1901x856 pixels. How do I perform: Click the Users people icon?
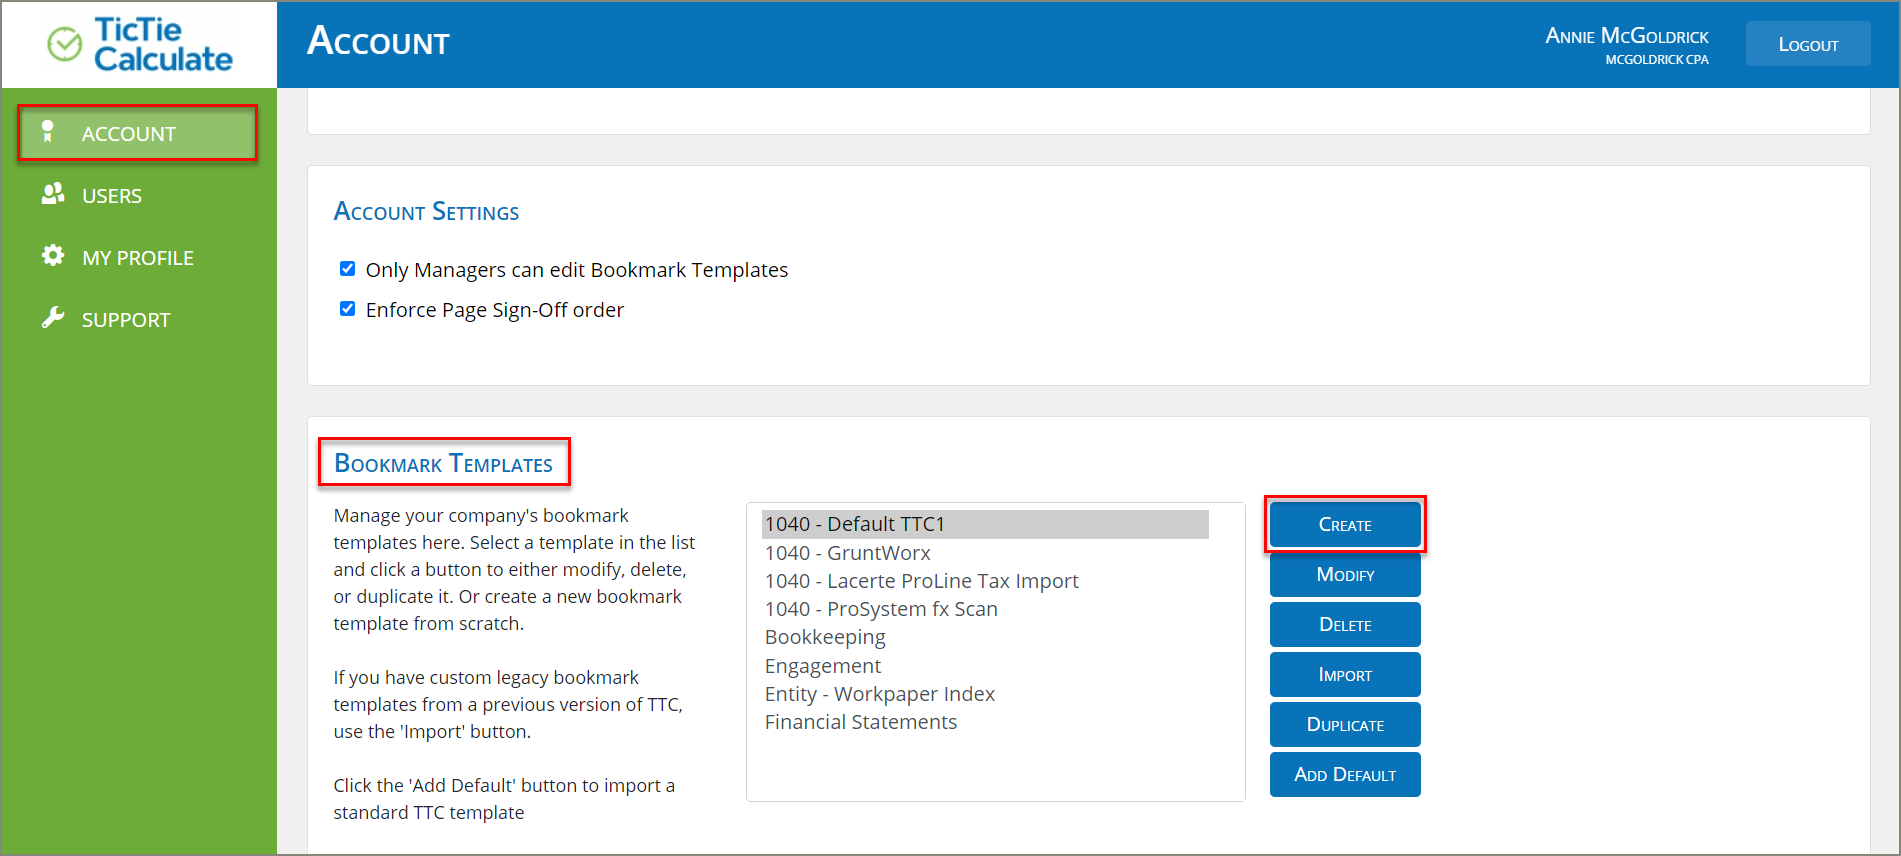[53, 194]
